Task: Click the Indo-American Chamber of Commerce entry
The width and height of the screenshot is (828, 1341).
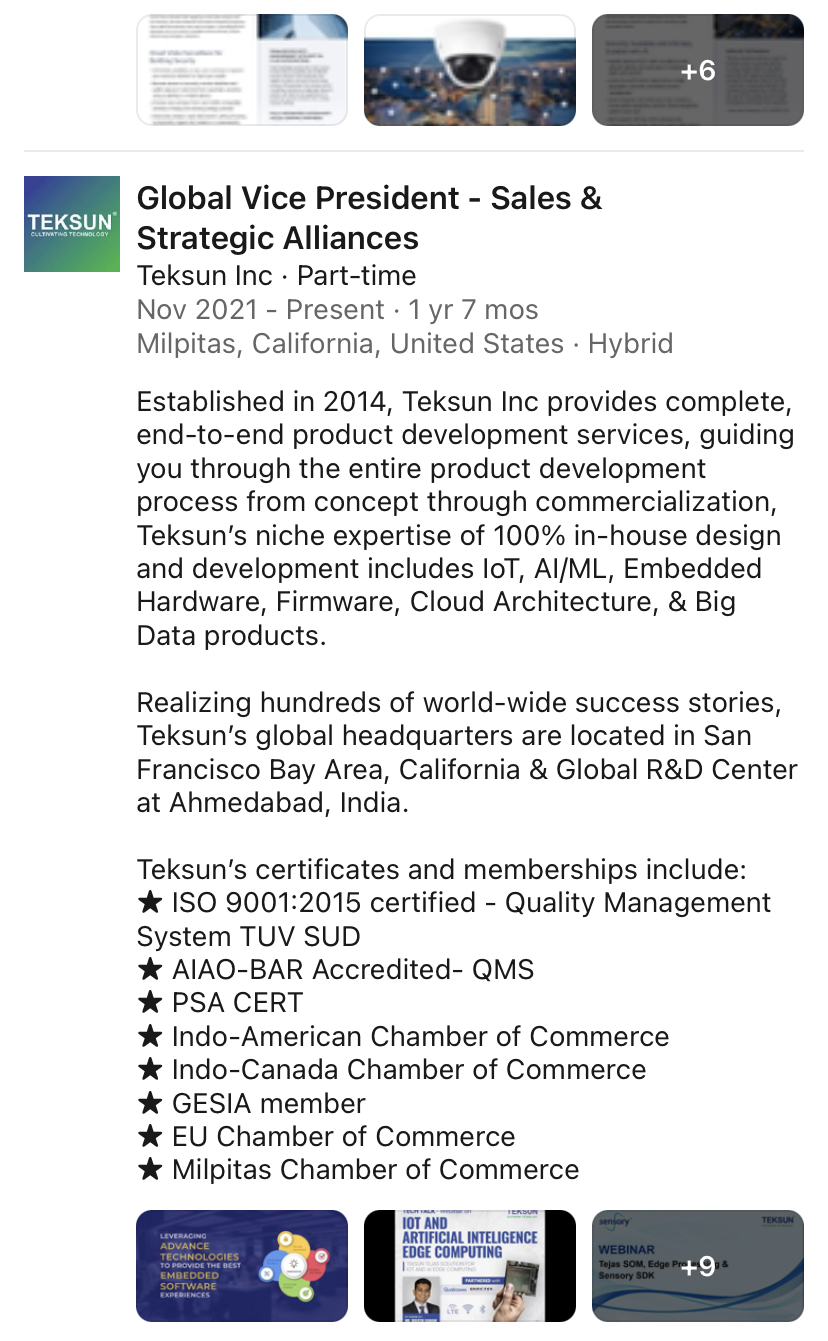Action: (x=420, y=1037)
